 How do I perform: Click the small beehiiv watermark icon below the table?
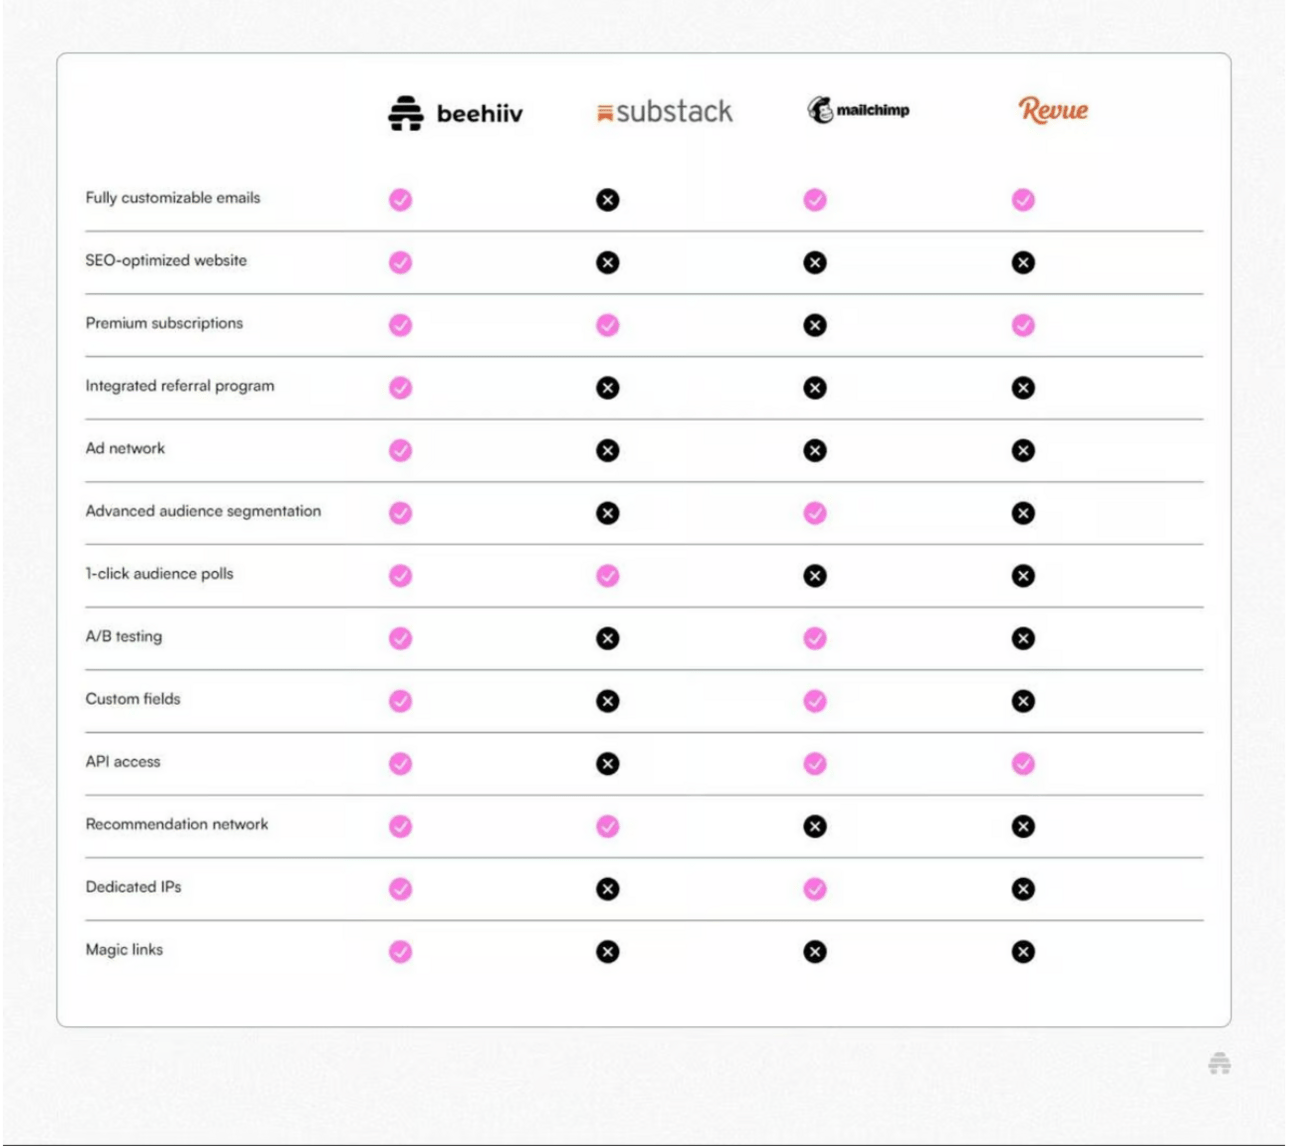point(1219,1063)
